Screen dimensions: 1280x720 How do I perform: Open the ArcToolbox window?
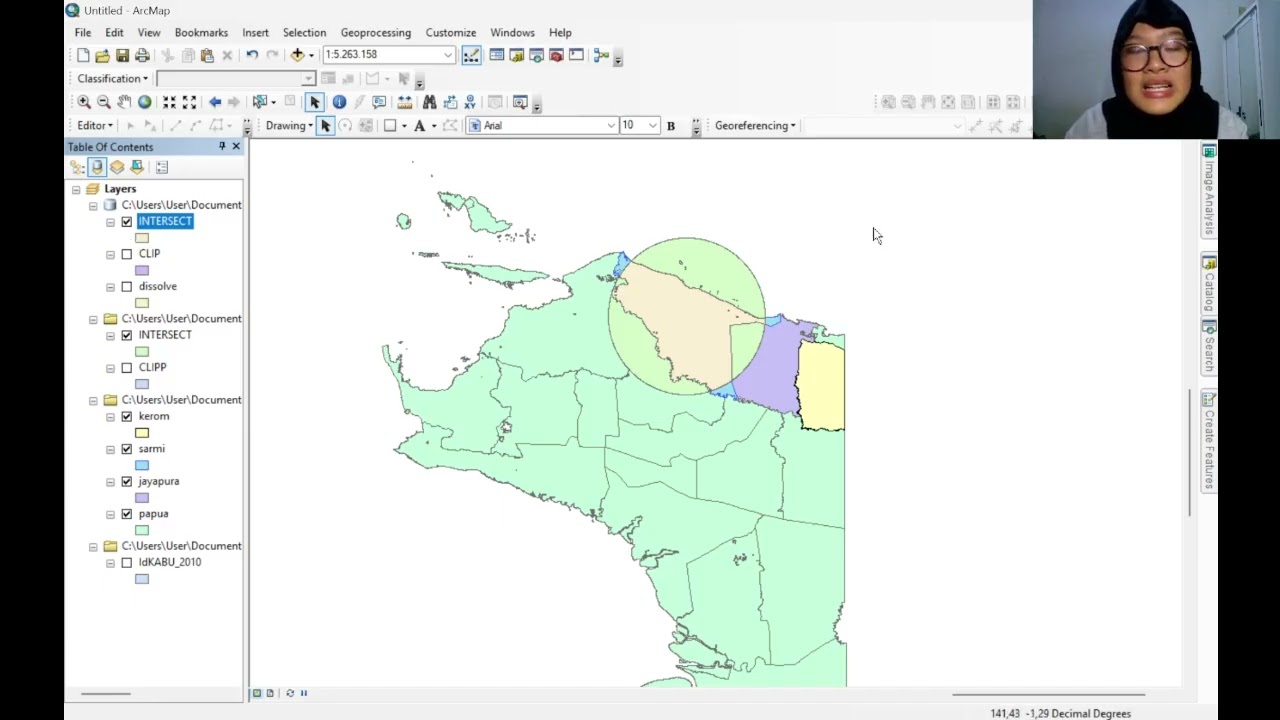coord(556,55)
